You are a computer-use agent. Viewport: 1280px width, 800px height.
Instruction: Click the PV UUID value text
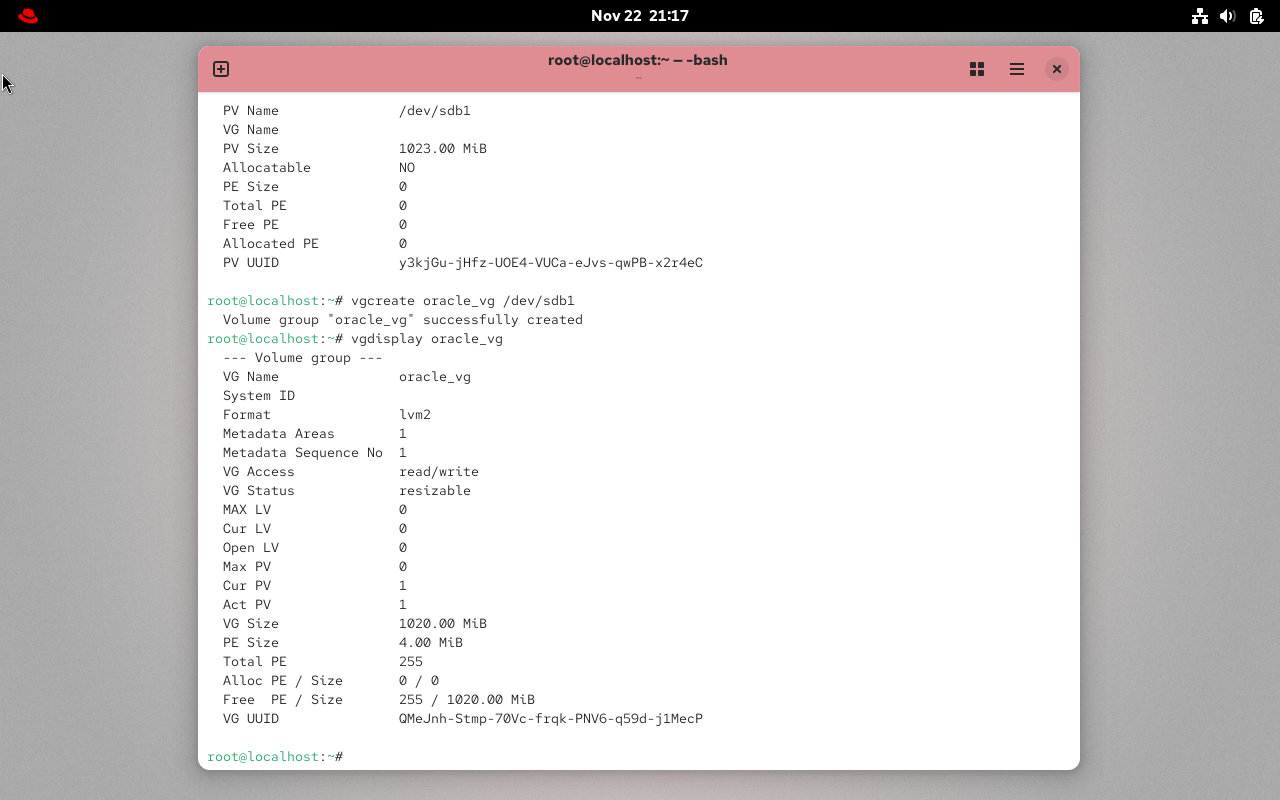point(550,262)
